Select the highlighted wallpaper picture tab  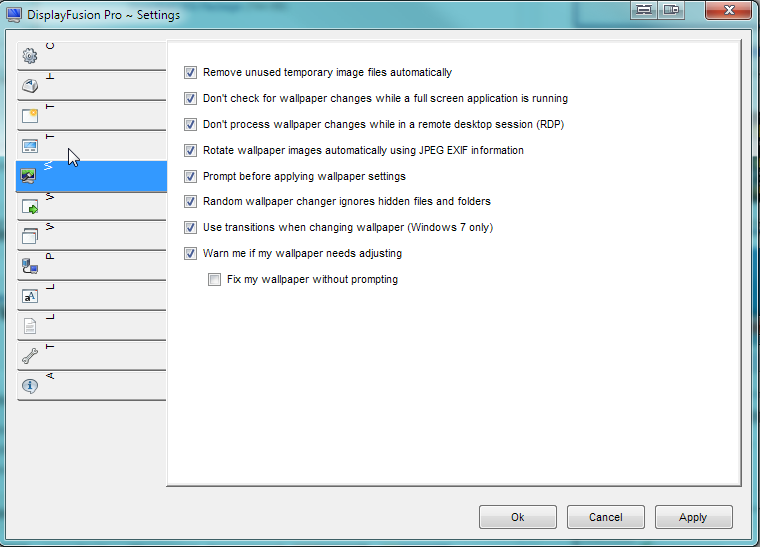click(90, 176)
